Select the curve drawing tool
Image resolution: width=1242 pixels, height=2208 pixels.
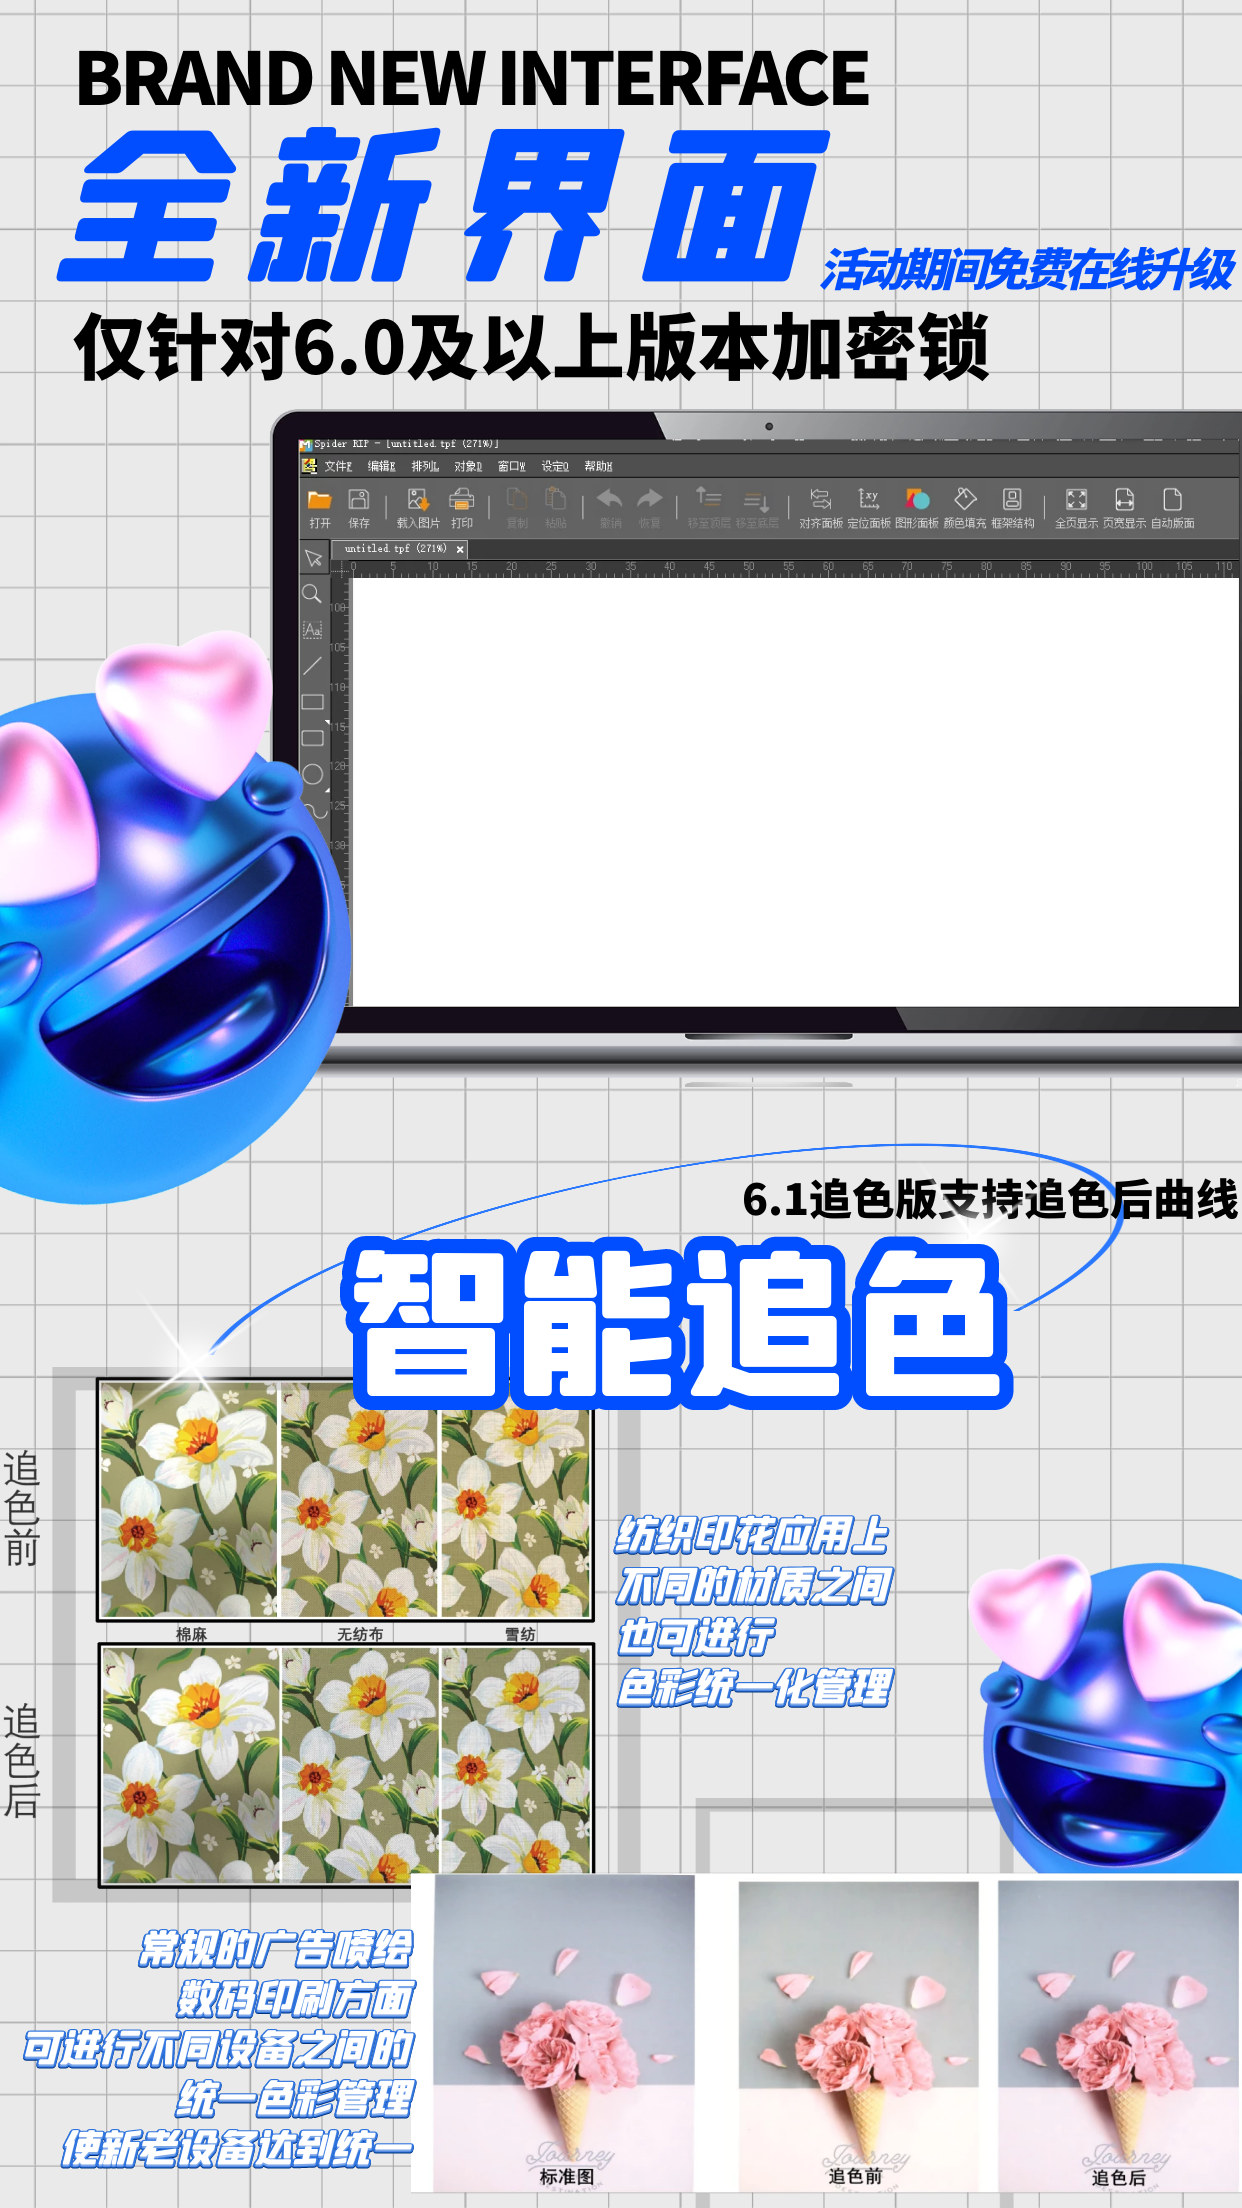316,810
